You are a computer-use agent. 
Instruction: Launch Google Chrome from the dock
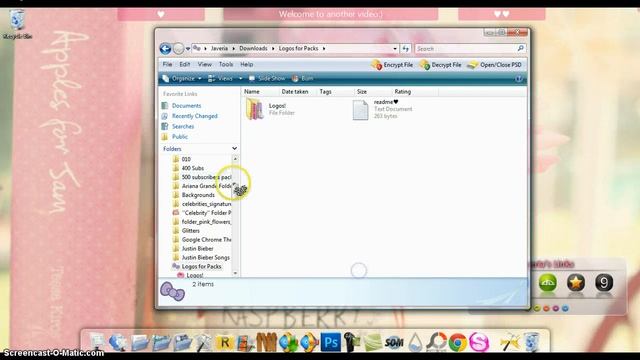click(458, 342)
